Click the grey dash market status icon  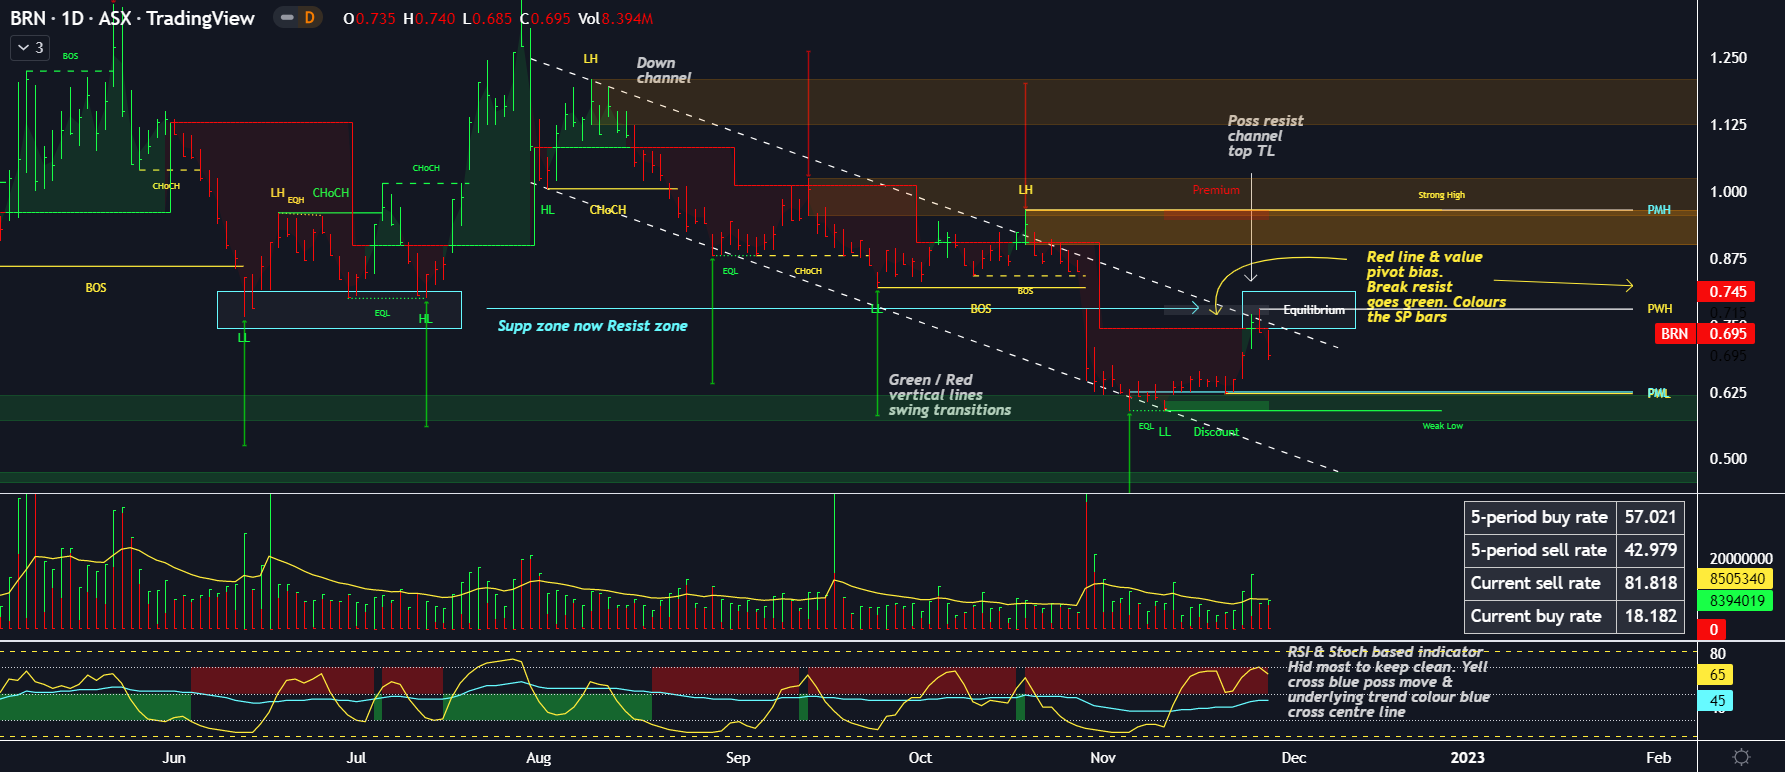coord(287,18)
